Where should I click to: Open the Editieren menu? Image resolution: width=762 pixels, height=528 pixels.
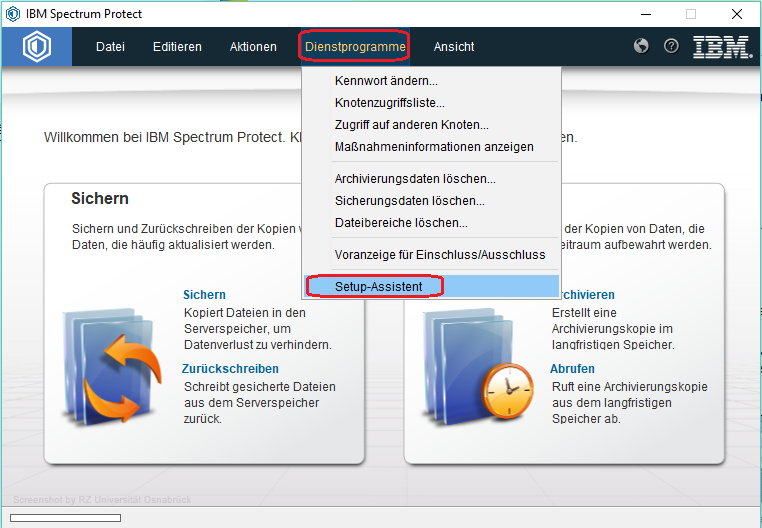[177, 47]
